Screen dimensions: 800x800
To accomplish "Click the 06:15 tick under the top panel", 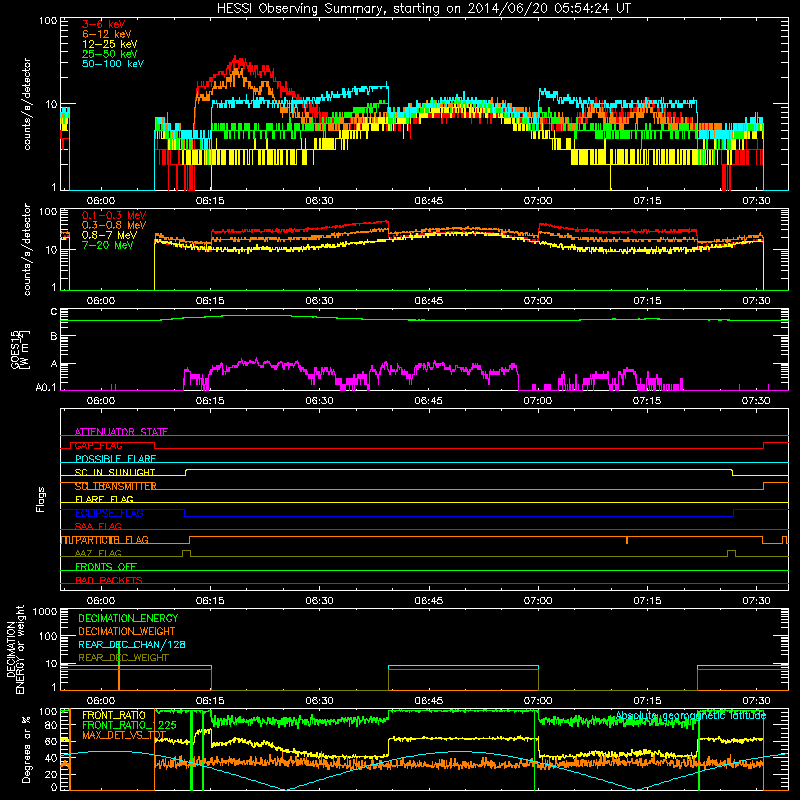I will click(210, 201).
